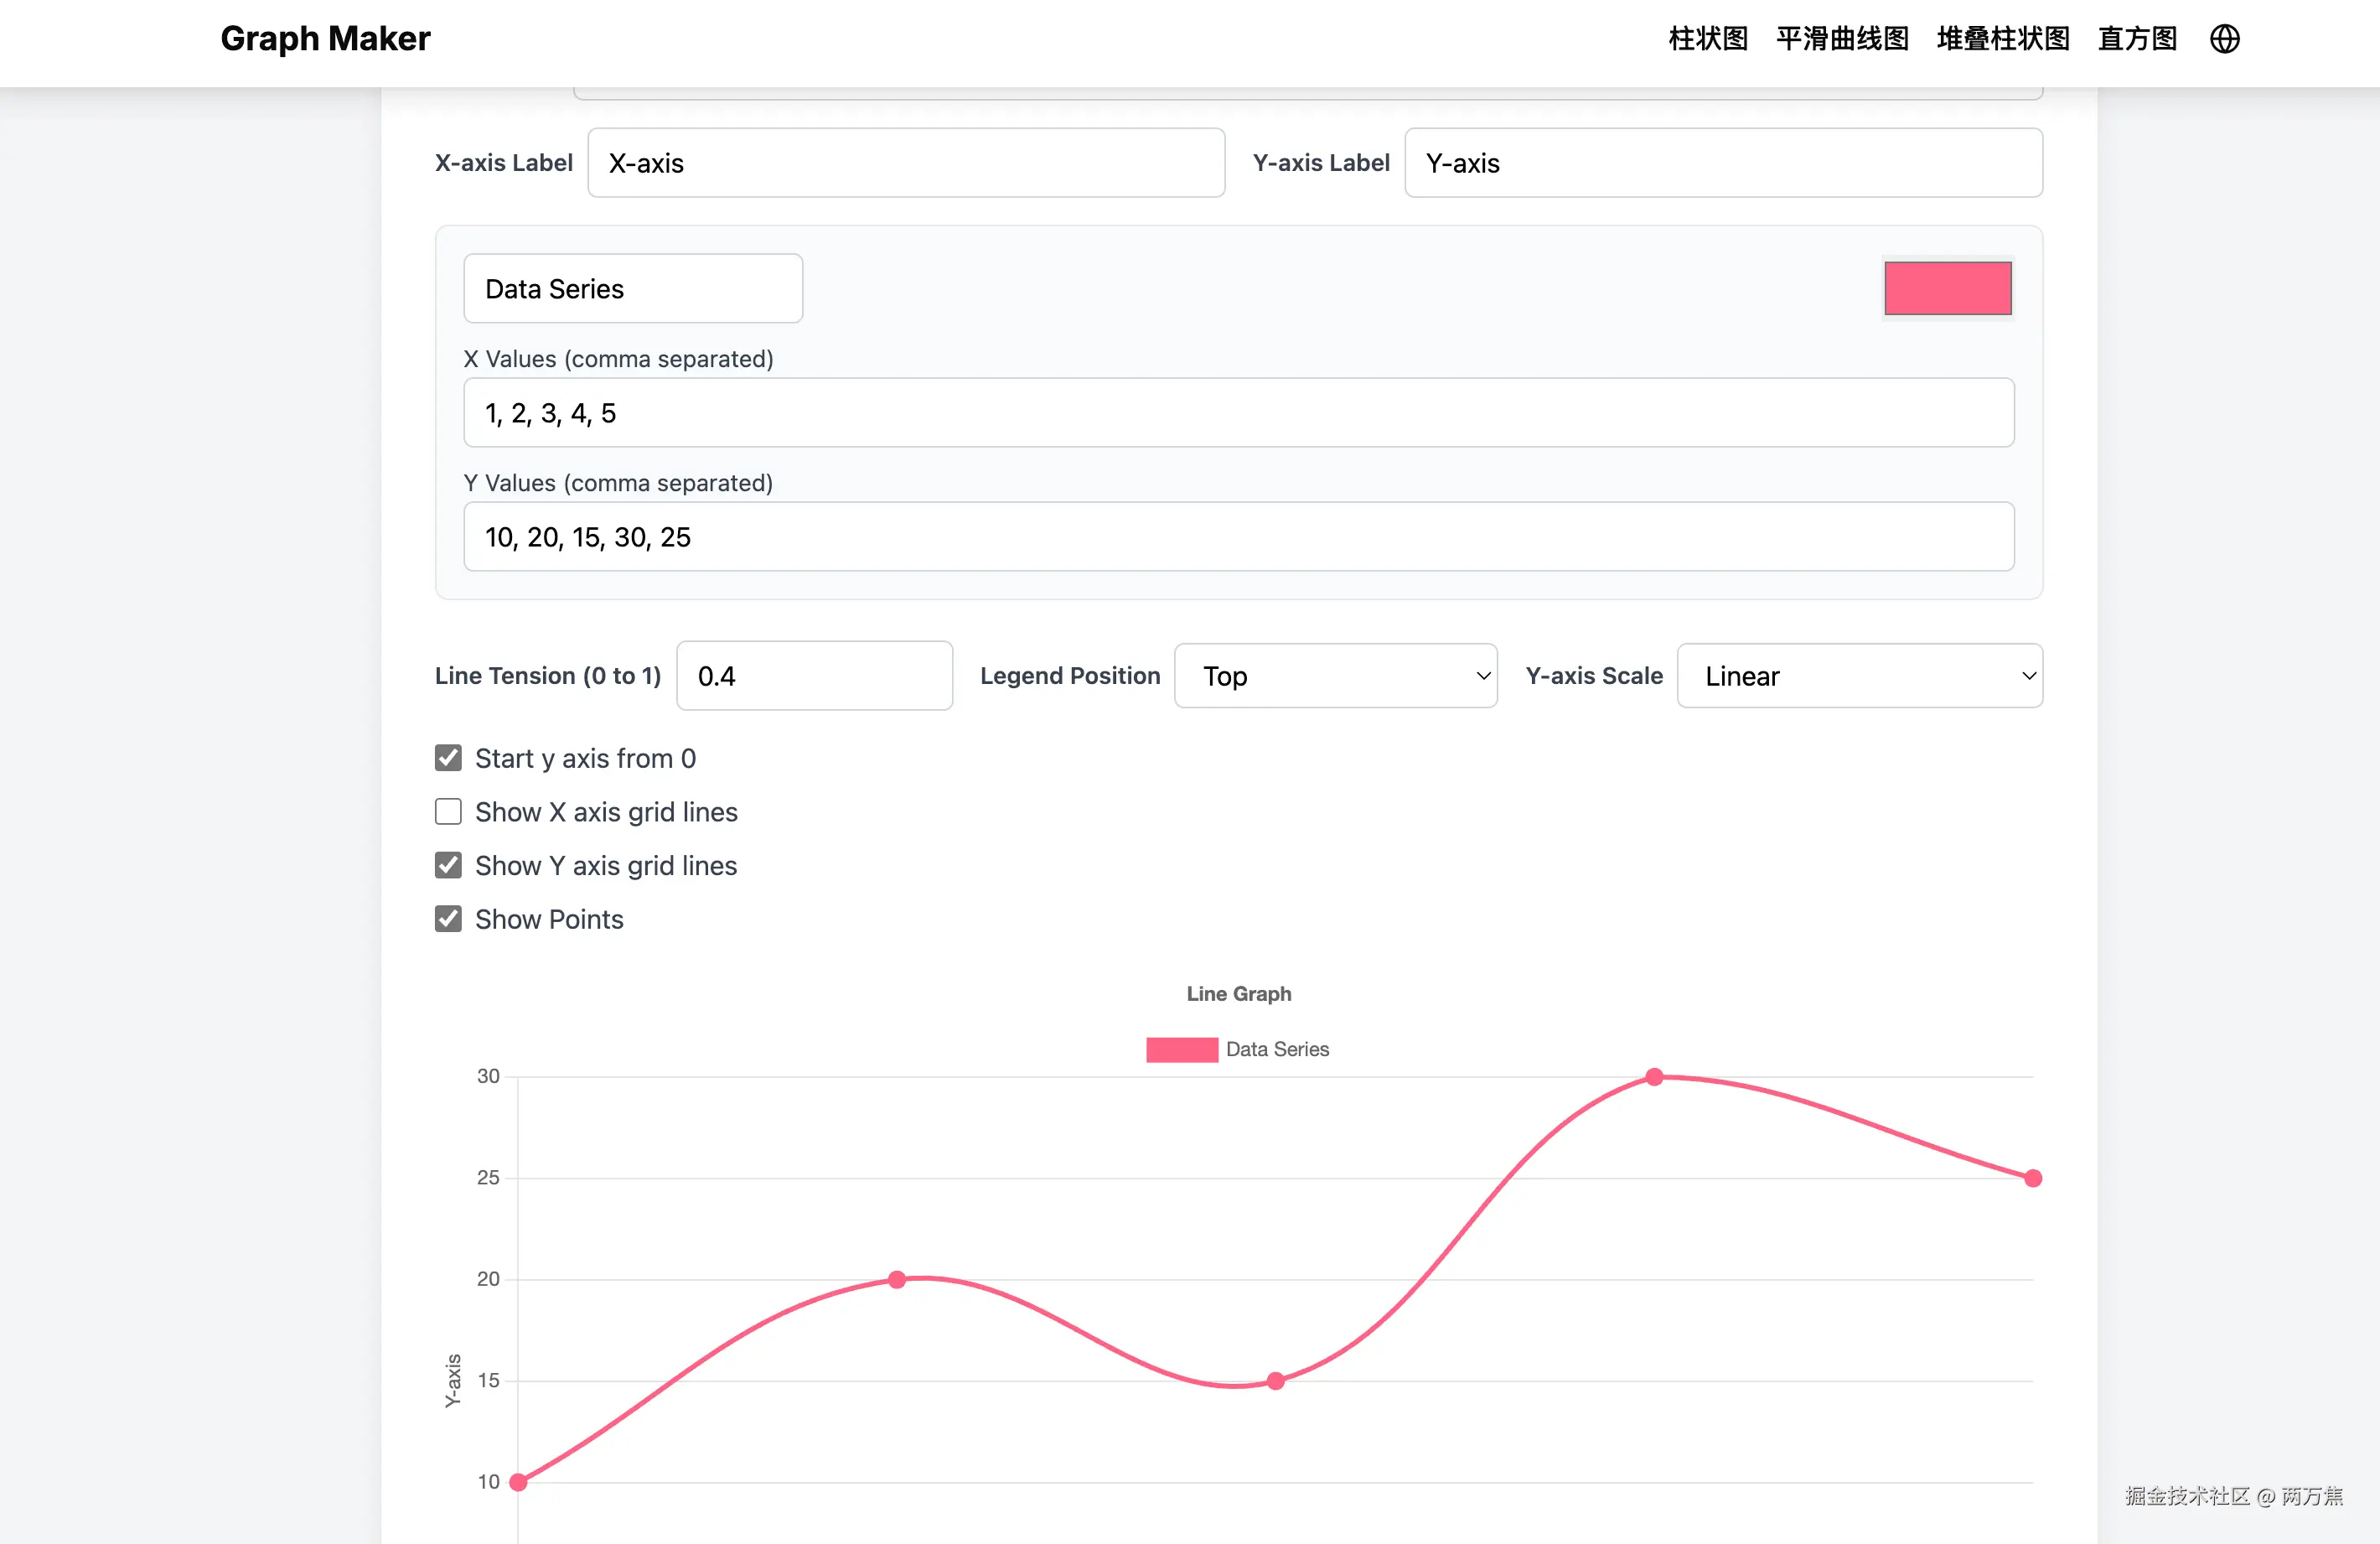Click the Data Series name field
Viewport: 2380px width, 1544px height.
click(x=632, y=288)
